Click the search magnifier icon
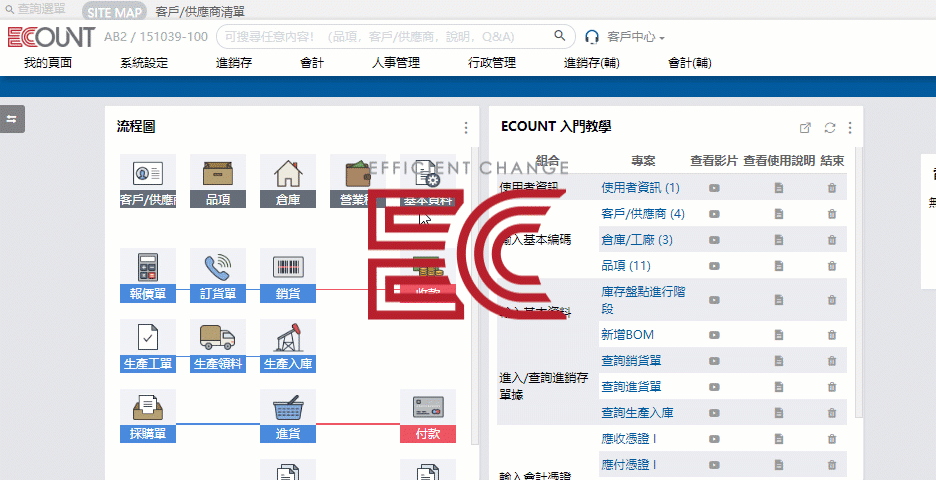Screen dimensions: 936x480 [x=559, y=36]
